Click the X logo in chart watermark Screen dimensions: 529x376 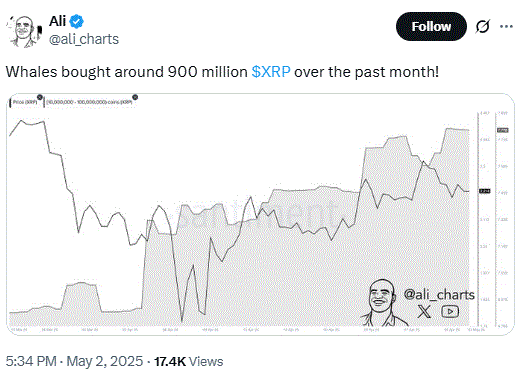click(x=424, y=311)
